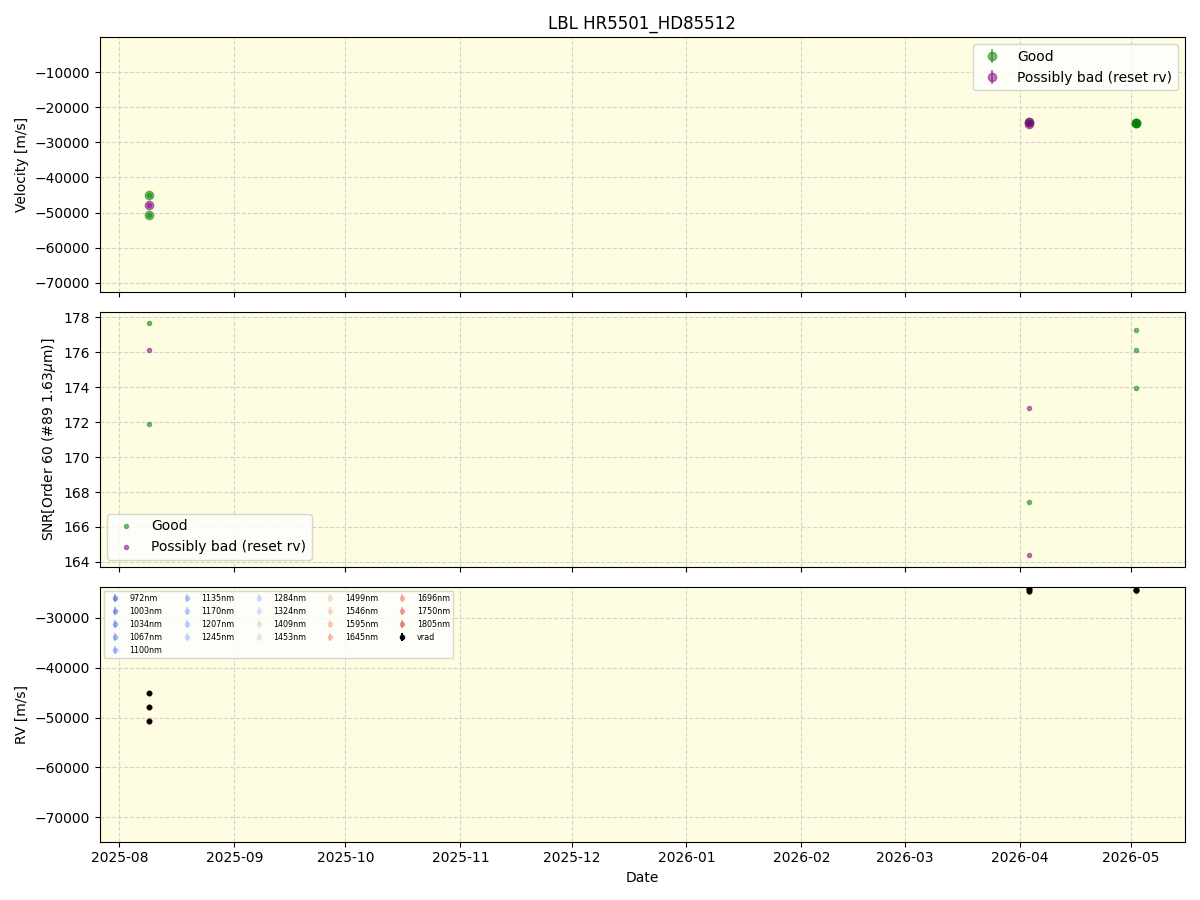Click the 2025-11 date tick label
1200x900 pixels.
[460, 857]
